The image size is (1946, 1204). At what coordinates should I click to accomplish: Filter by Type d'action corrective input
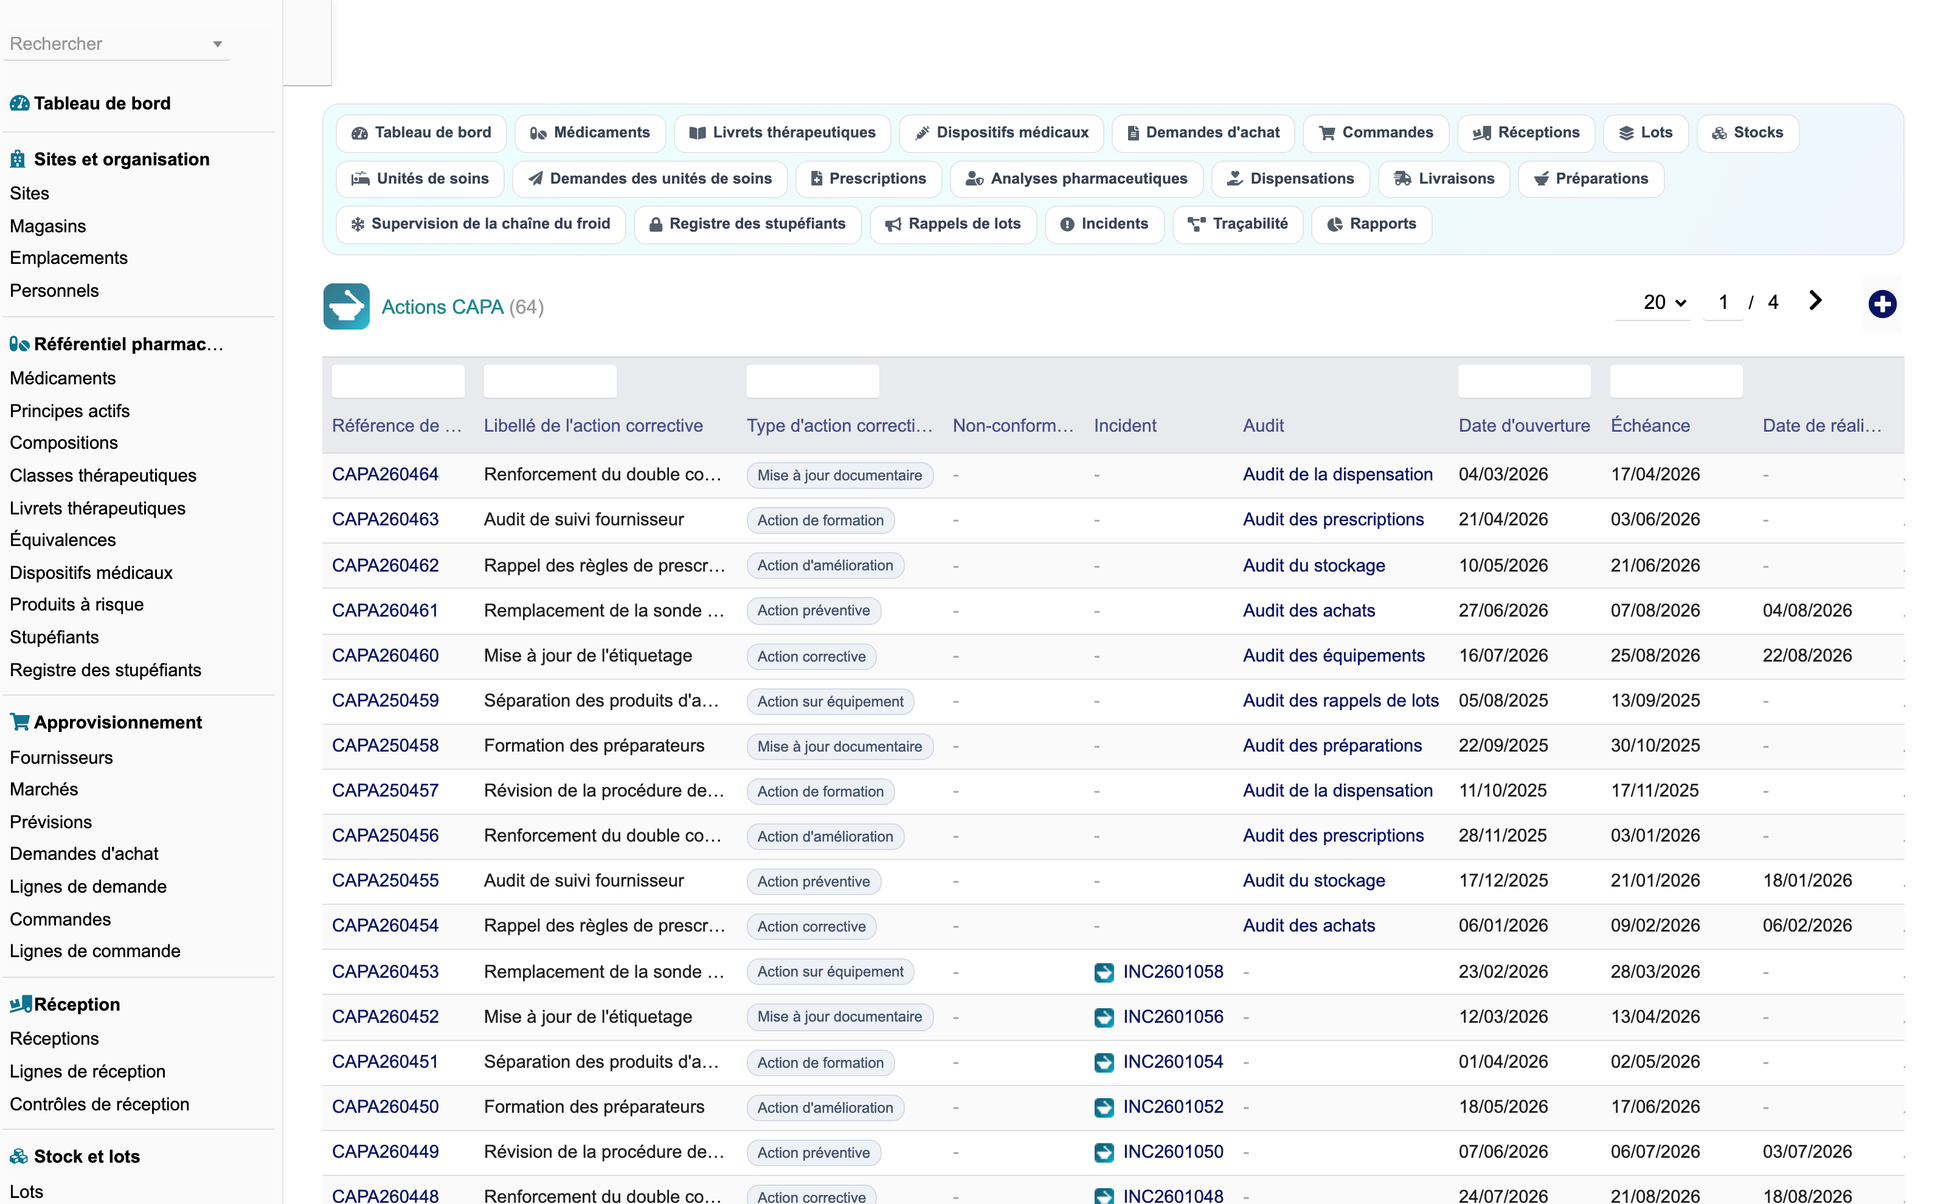point(813,381)
